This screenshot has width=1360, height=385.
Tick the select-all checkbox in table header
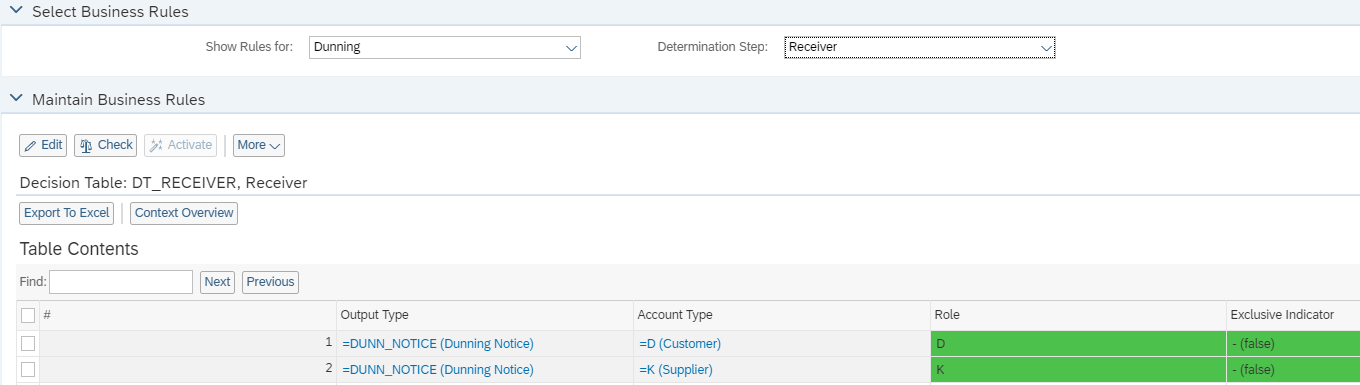click(28, 315)
